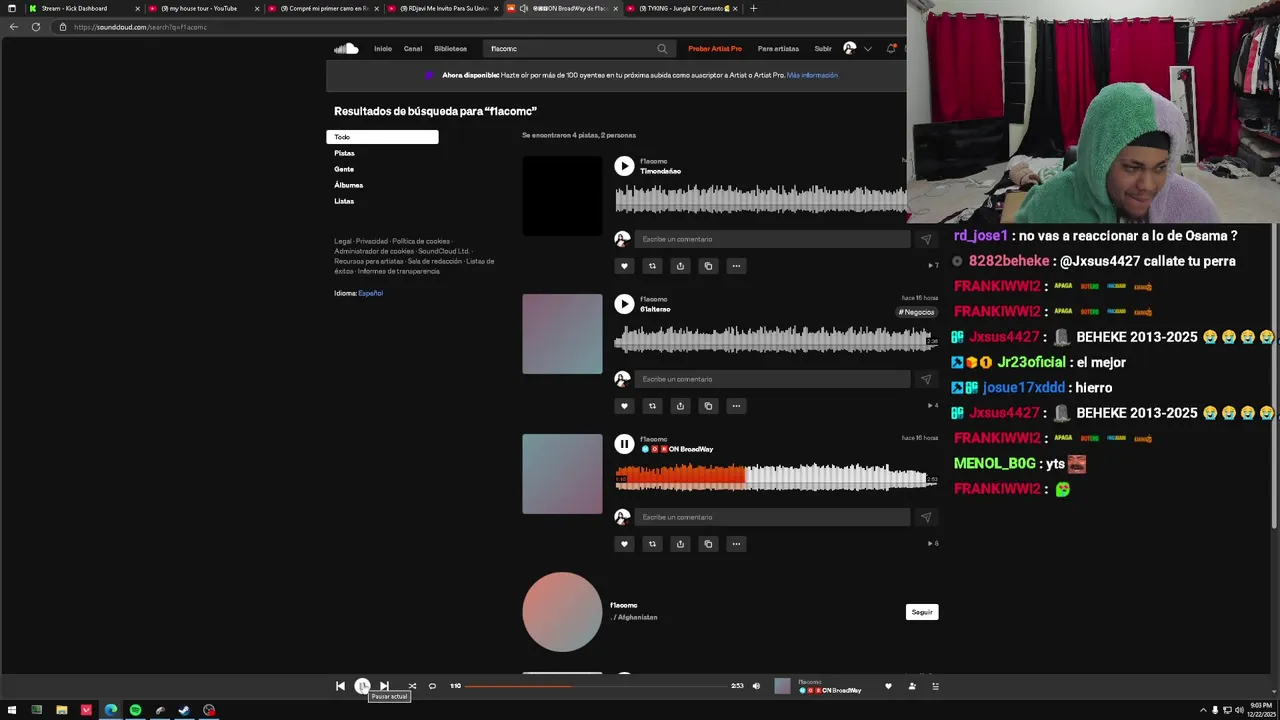Share the Timondañao track

680,266
